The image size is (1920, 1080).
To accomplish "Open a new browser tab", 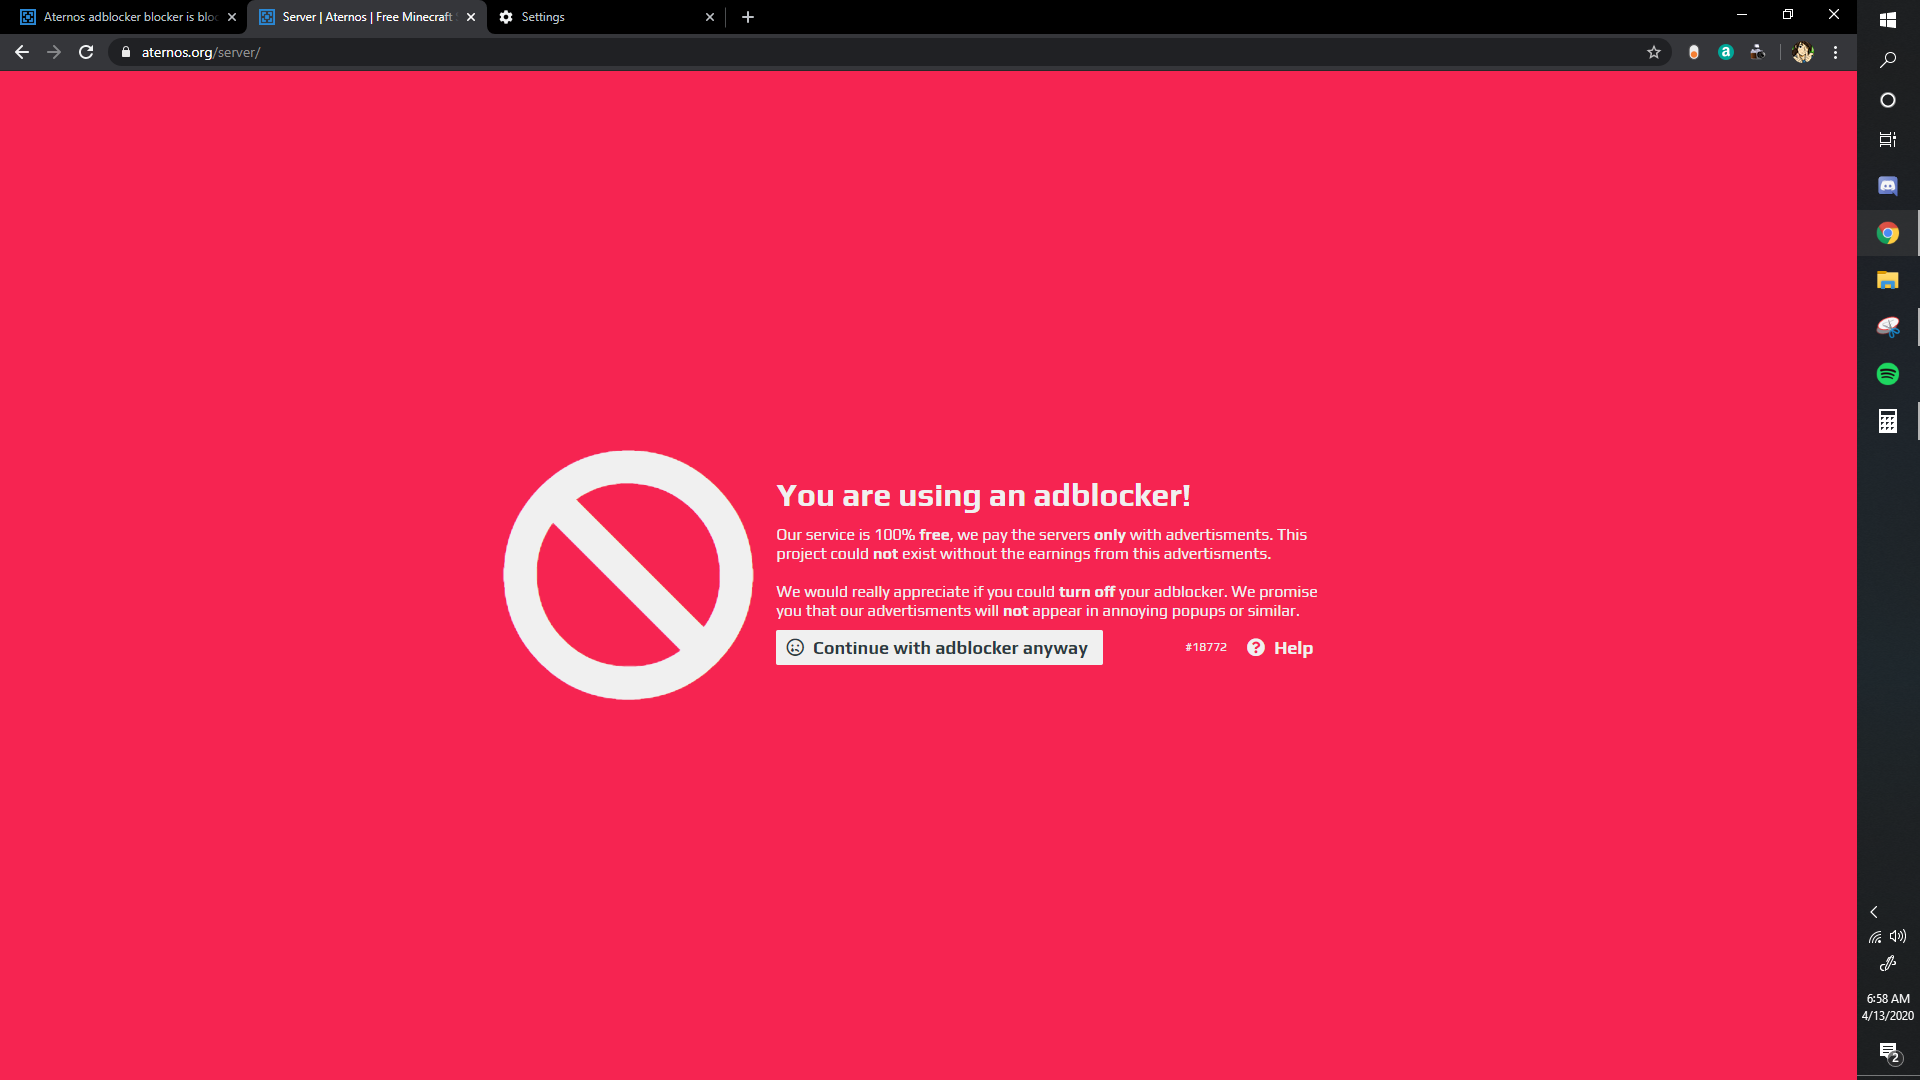I will pyautogui.click(x=748, y=17).
